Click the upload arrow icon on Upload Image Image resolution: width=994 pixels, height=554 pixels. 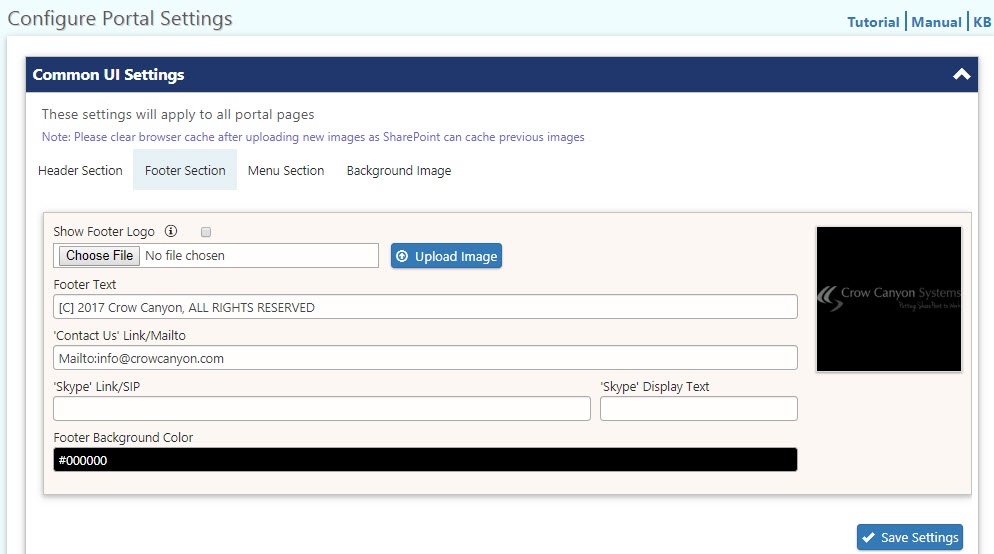click(402, 256)
